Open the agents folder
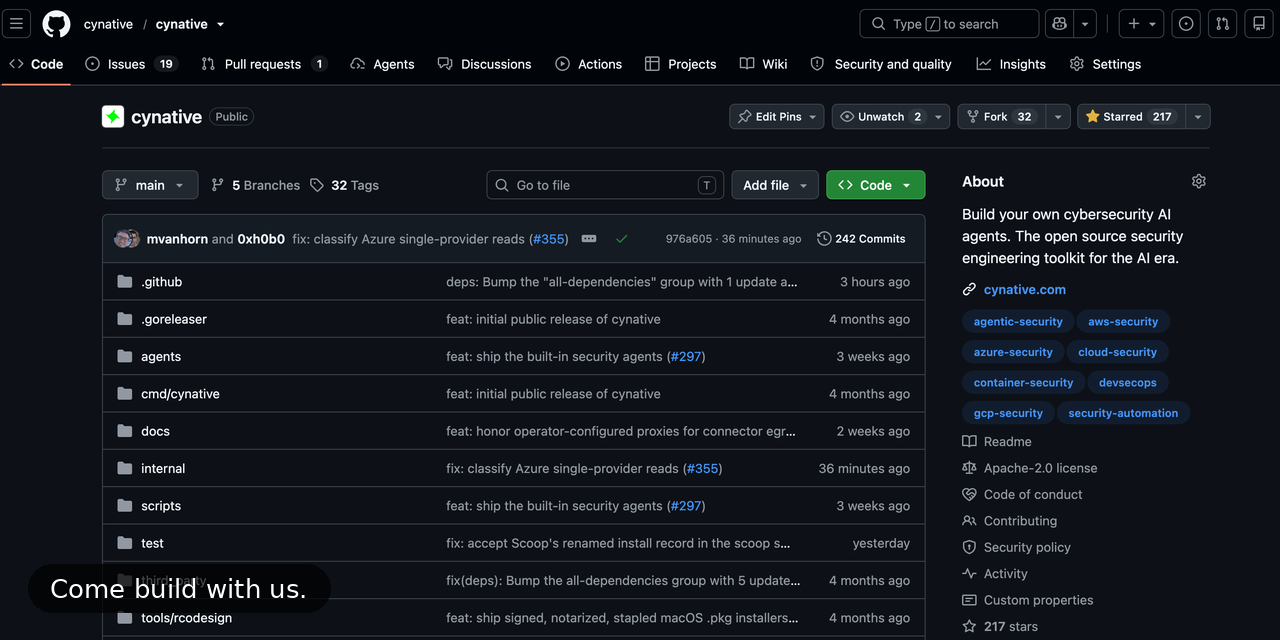 click(161, 357)
